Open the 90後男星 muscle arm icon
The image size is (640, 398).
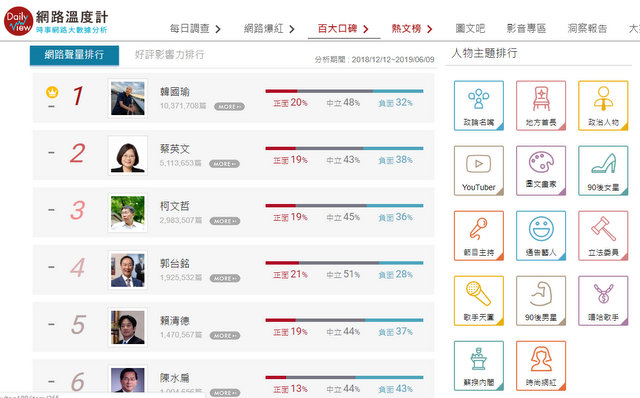tap(541, 301)
